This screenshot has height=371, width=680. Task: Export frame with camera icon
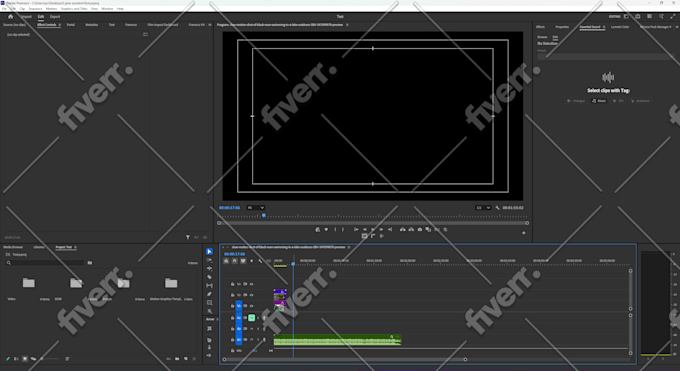click(420, 230)
